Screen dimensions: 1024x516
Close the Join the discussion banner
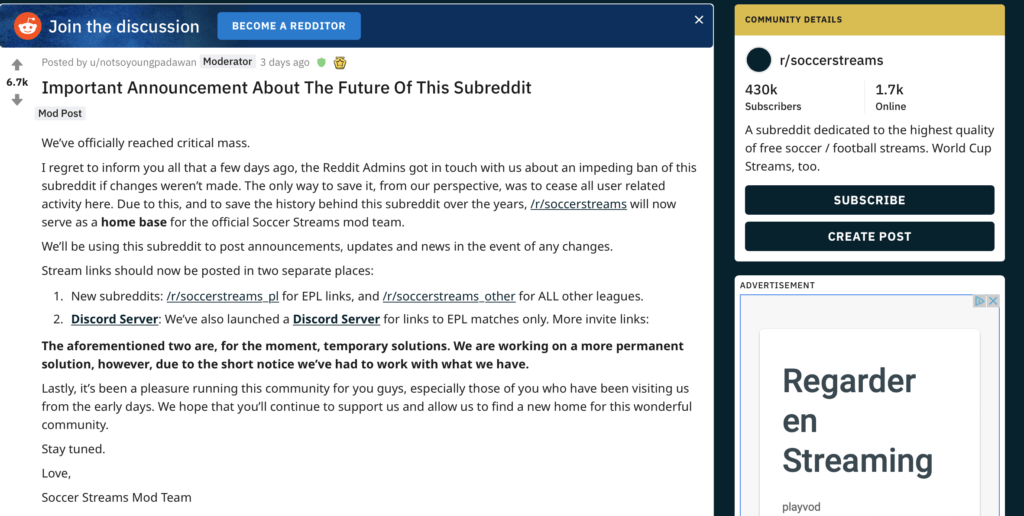(x=699, y=20)
